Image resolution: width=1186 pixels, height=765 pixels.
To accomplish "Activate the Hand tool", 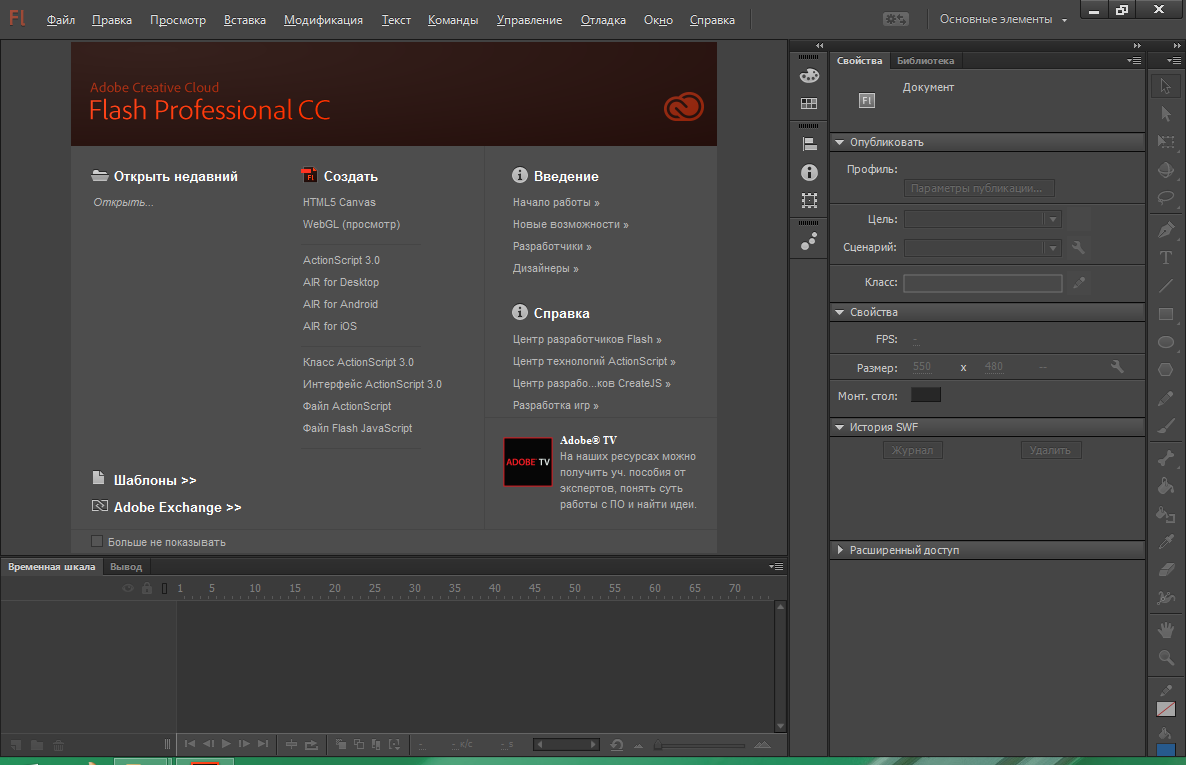I will (x=1166, y=630).
